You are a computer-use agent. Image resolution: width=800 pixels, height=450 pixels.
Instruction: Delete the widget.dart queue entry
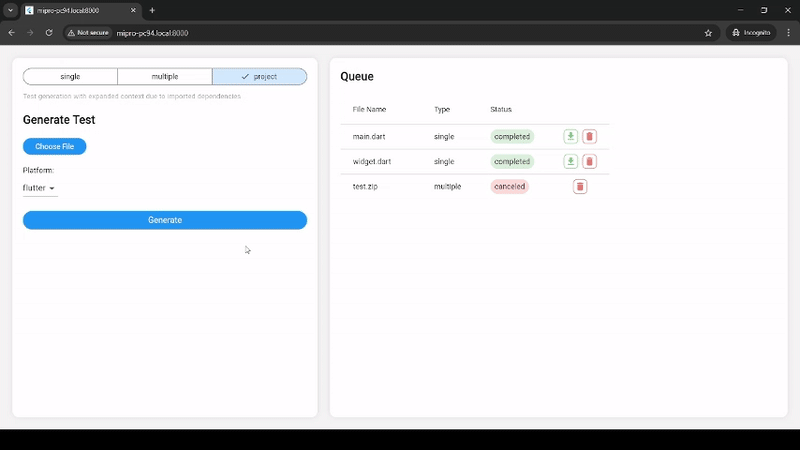coord(589,161)
